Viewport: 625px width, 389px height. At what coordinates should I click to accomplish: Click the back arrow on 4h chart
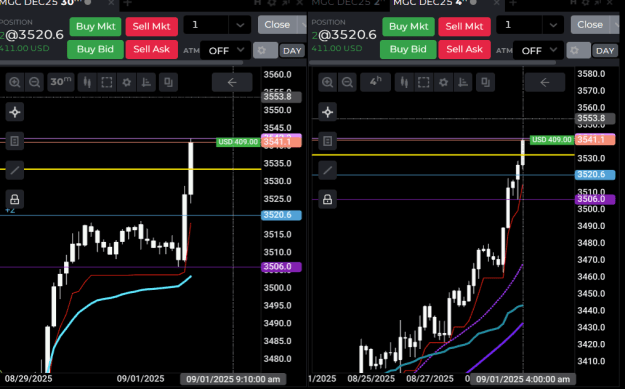click(x=545, y=83)
